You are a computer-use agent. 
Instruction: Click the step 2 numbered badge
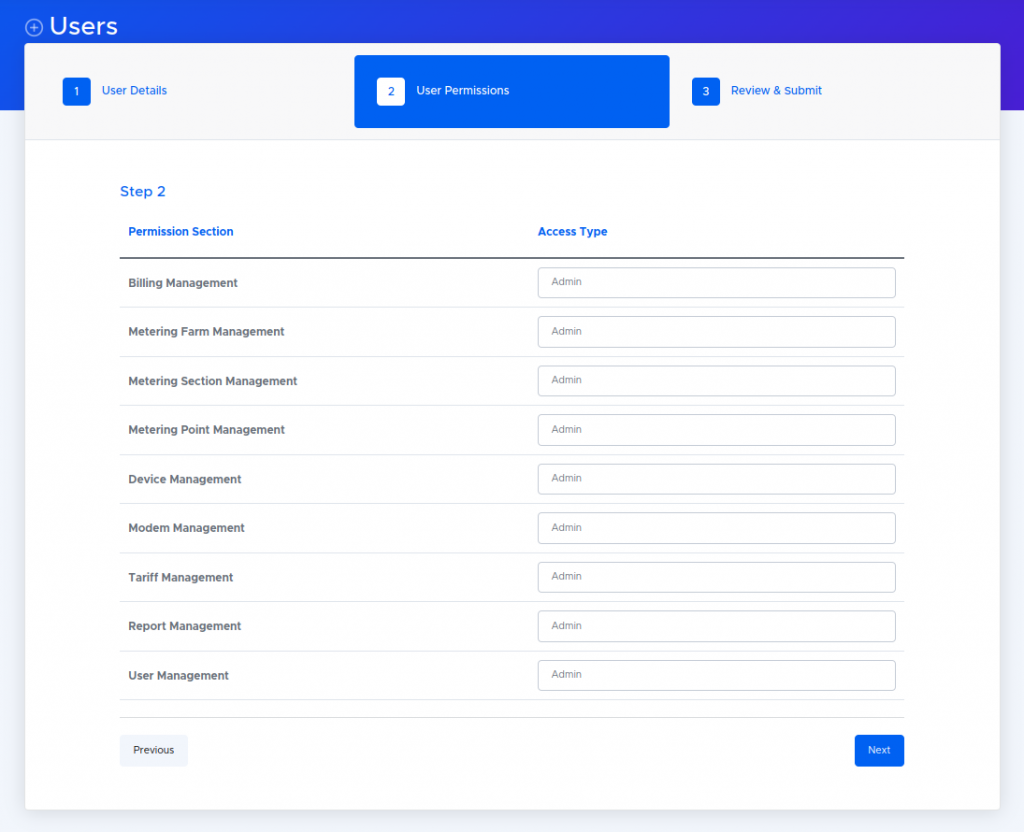point(389,91)
